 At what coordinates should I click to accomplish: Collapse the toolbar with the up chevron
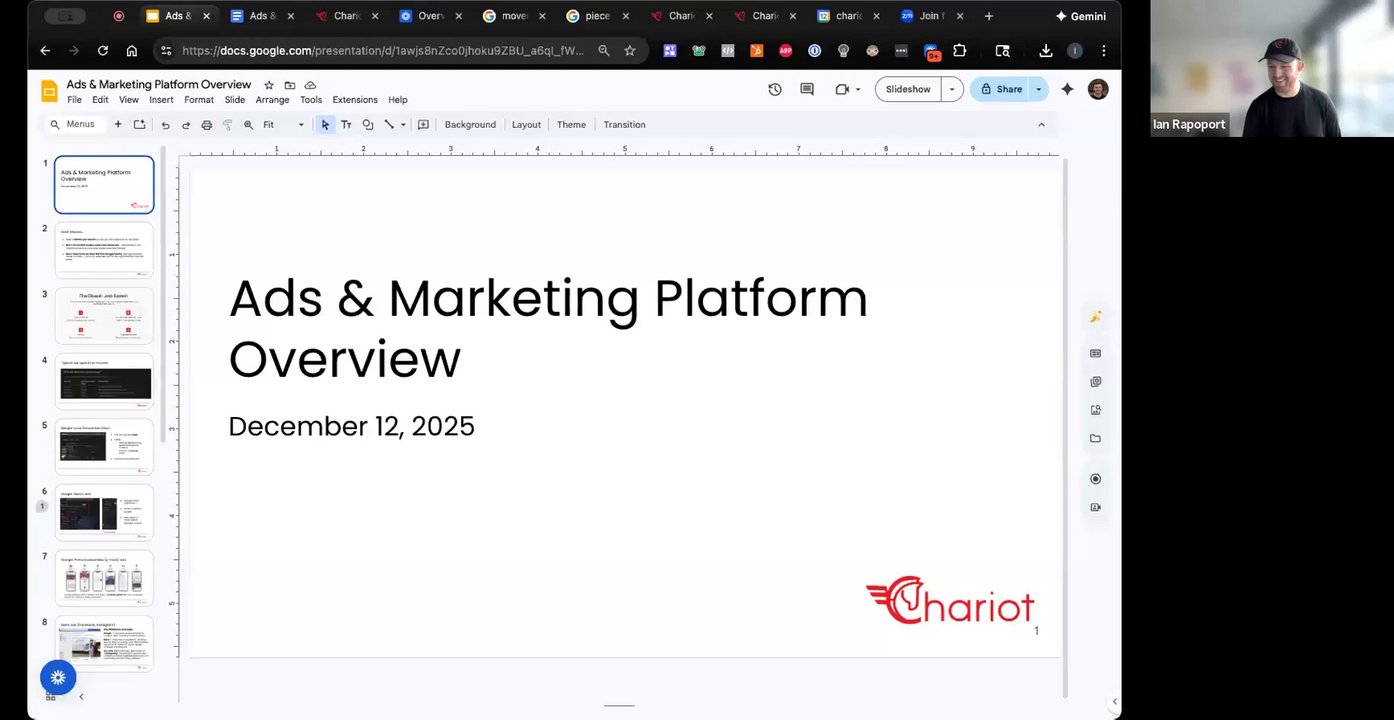pos(1041,125)
